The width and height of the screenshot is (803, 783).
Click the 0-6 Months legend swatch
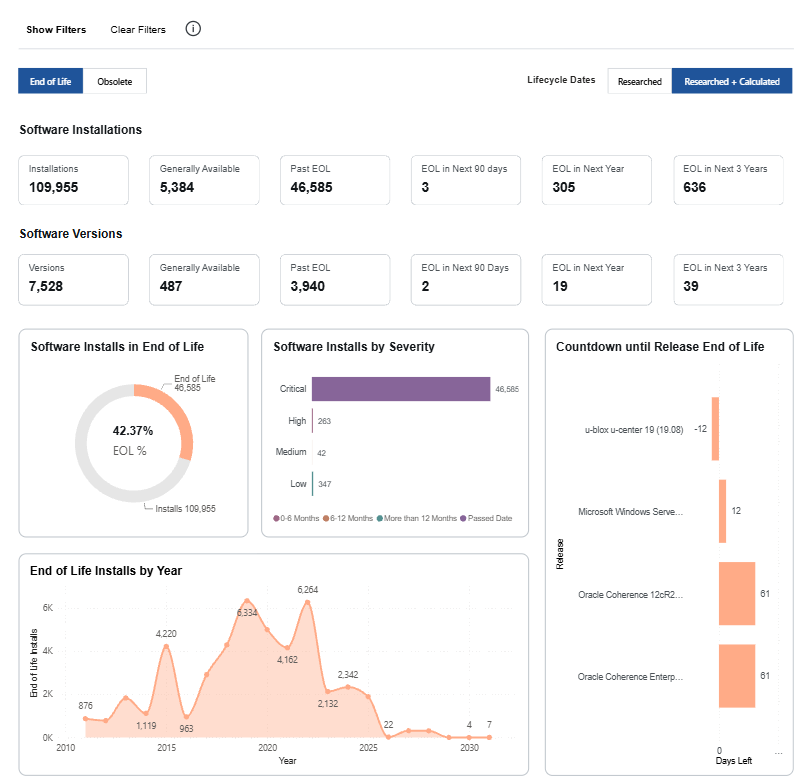click(x=277, y=518)
